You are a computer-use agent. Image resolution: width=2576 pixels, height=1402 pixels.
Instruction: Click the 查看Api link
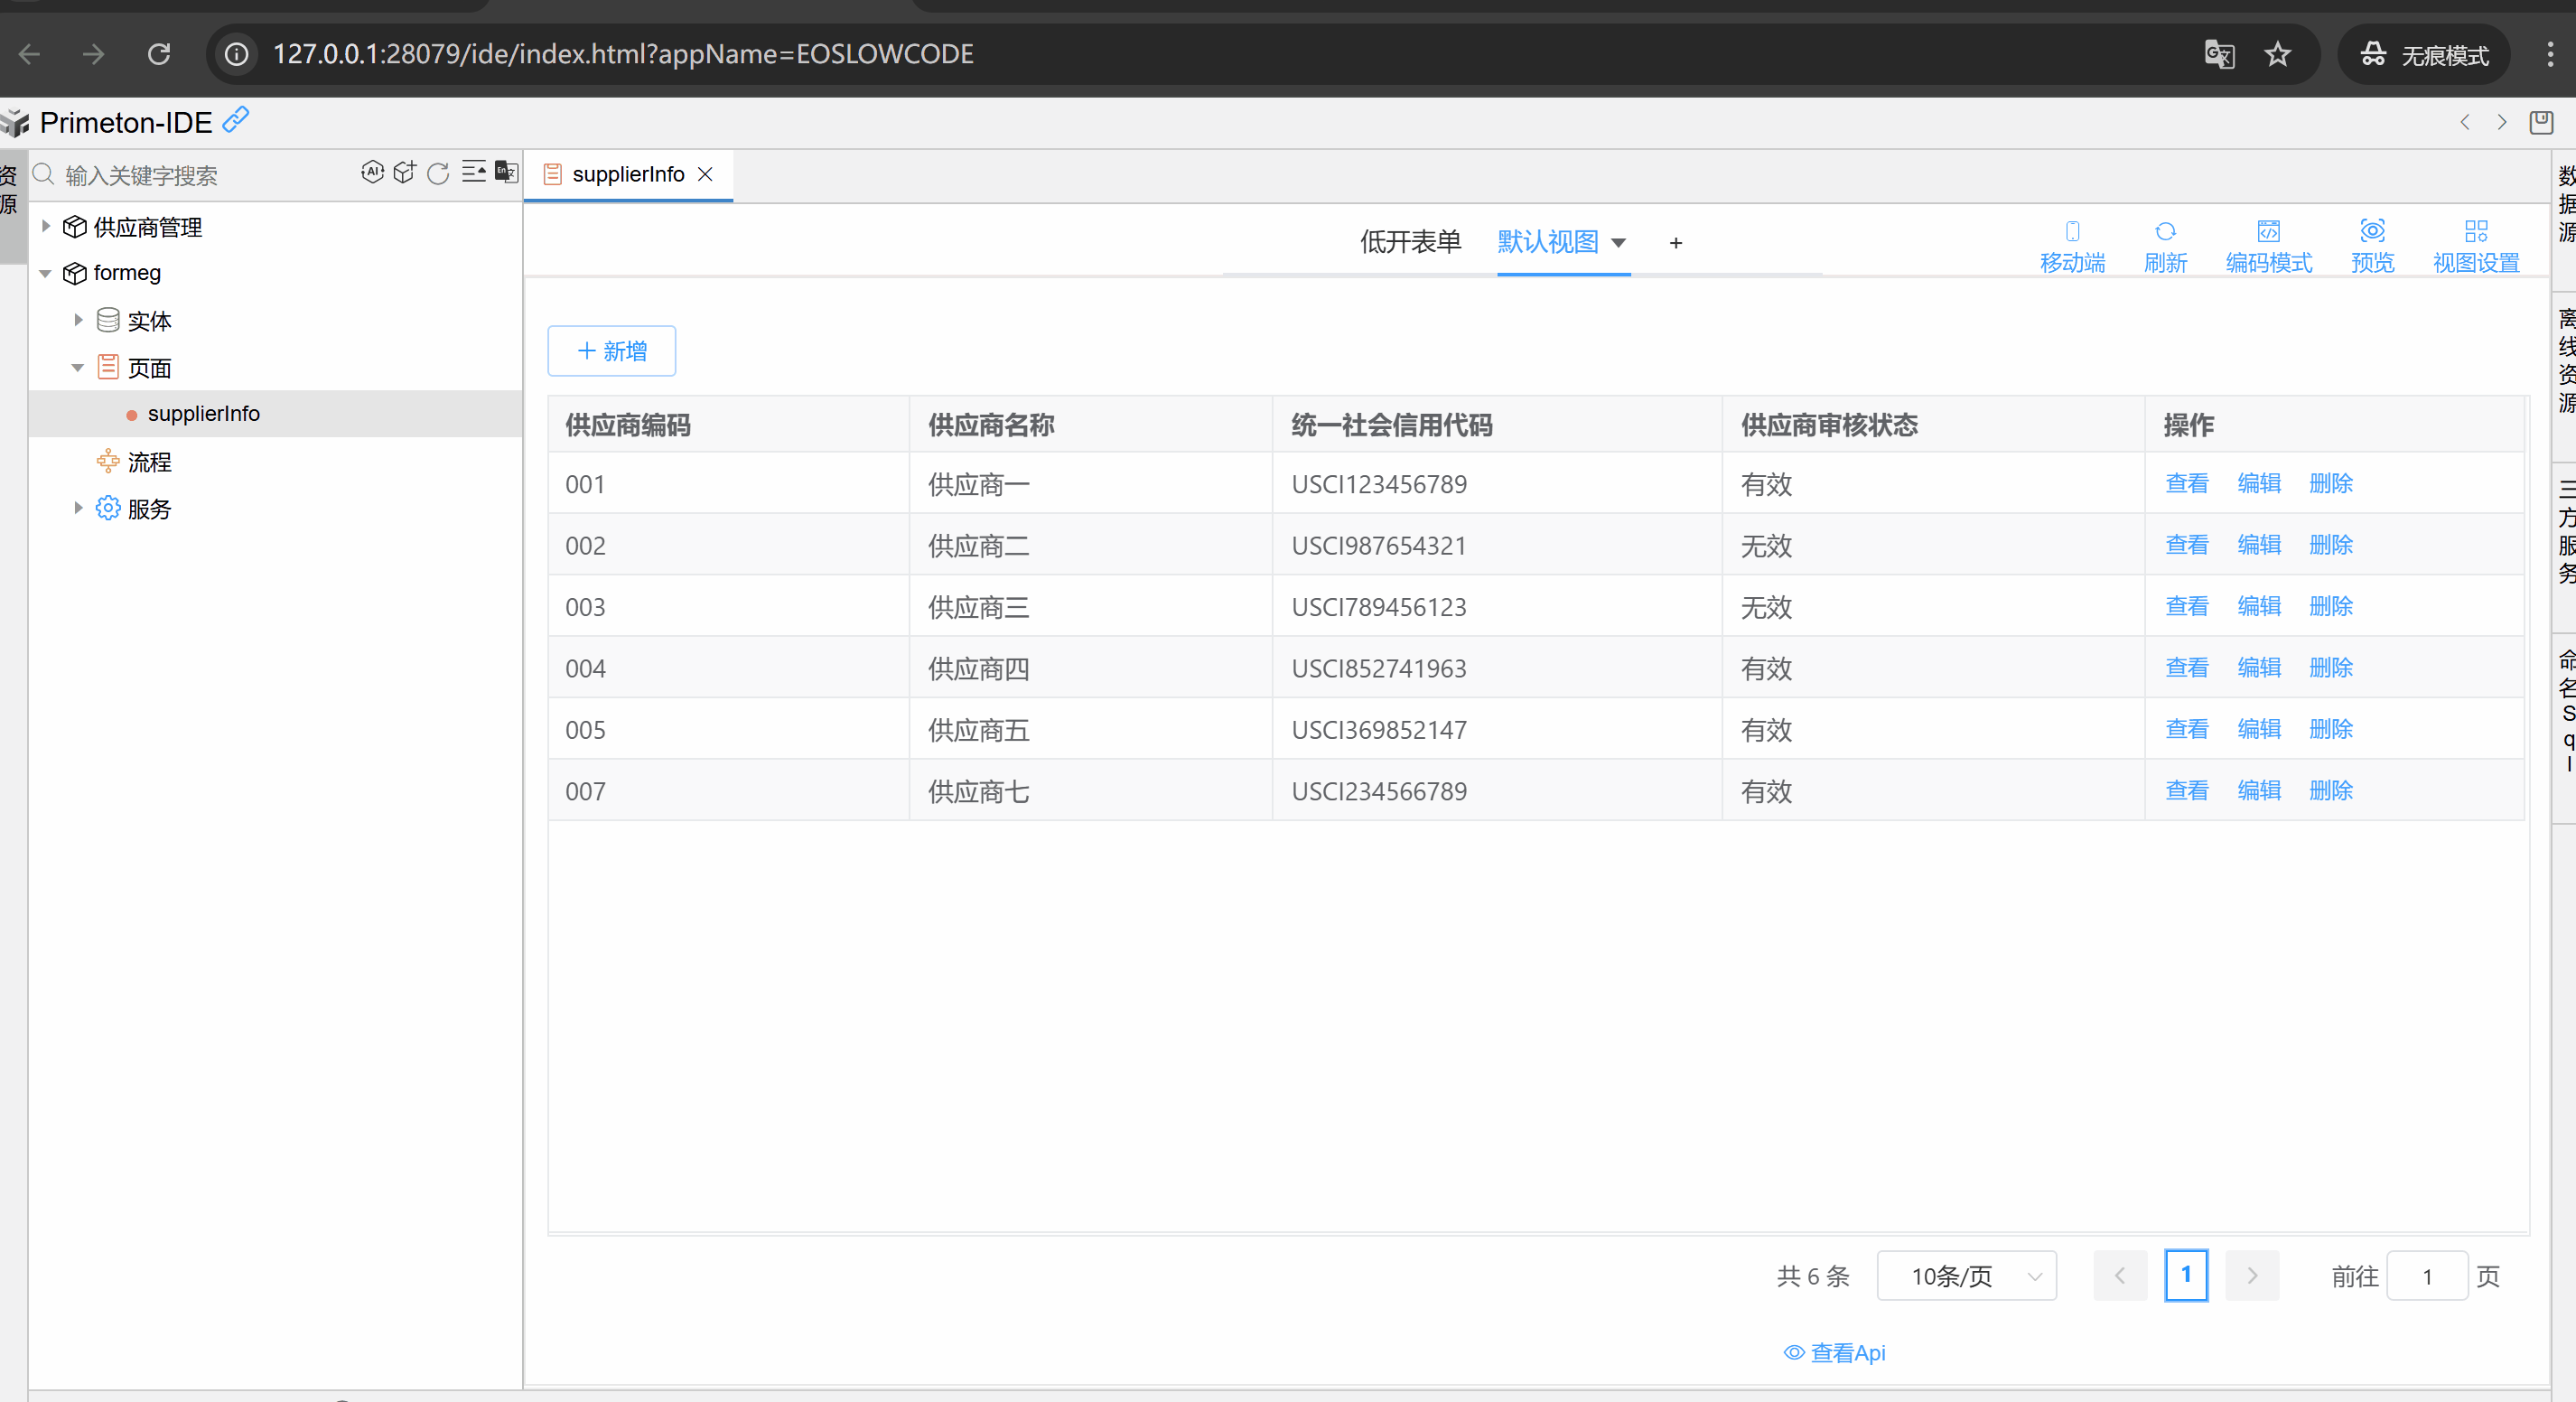(1835, 1353)
